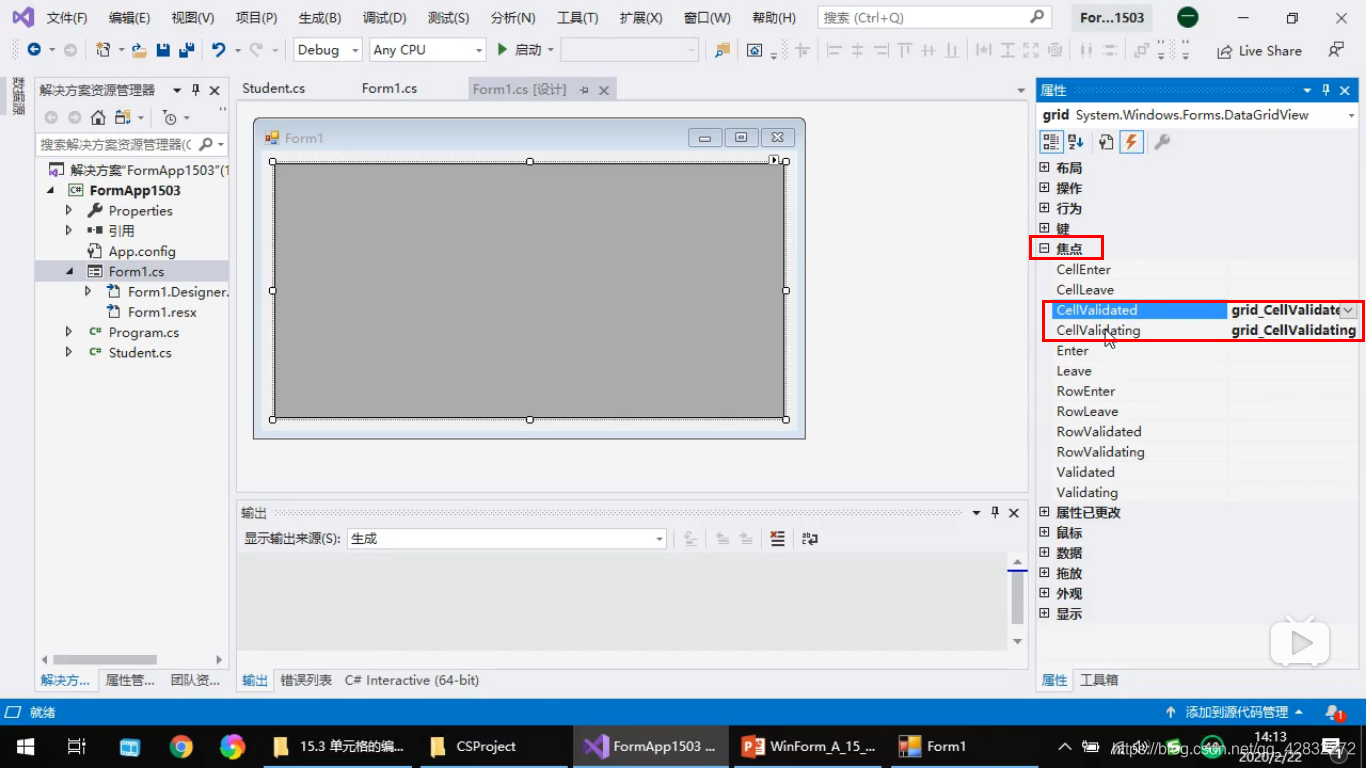Save current file with floppy icon

pyautogui.click(x=163, y=50)
